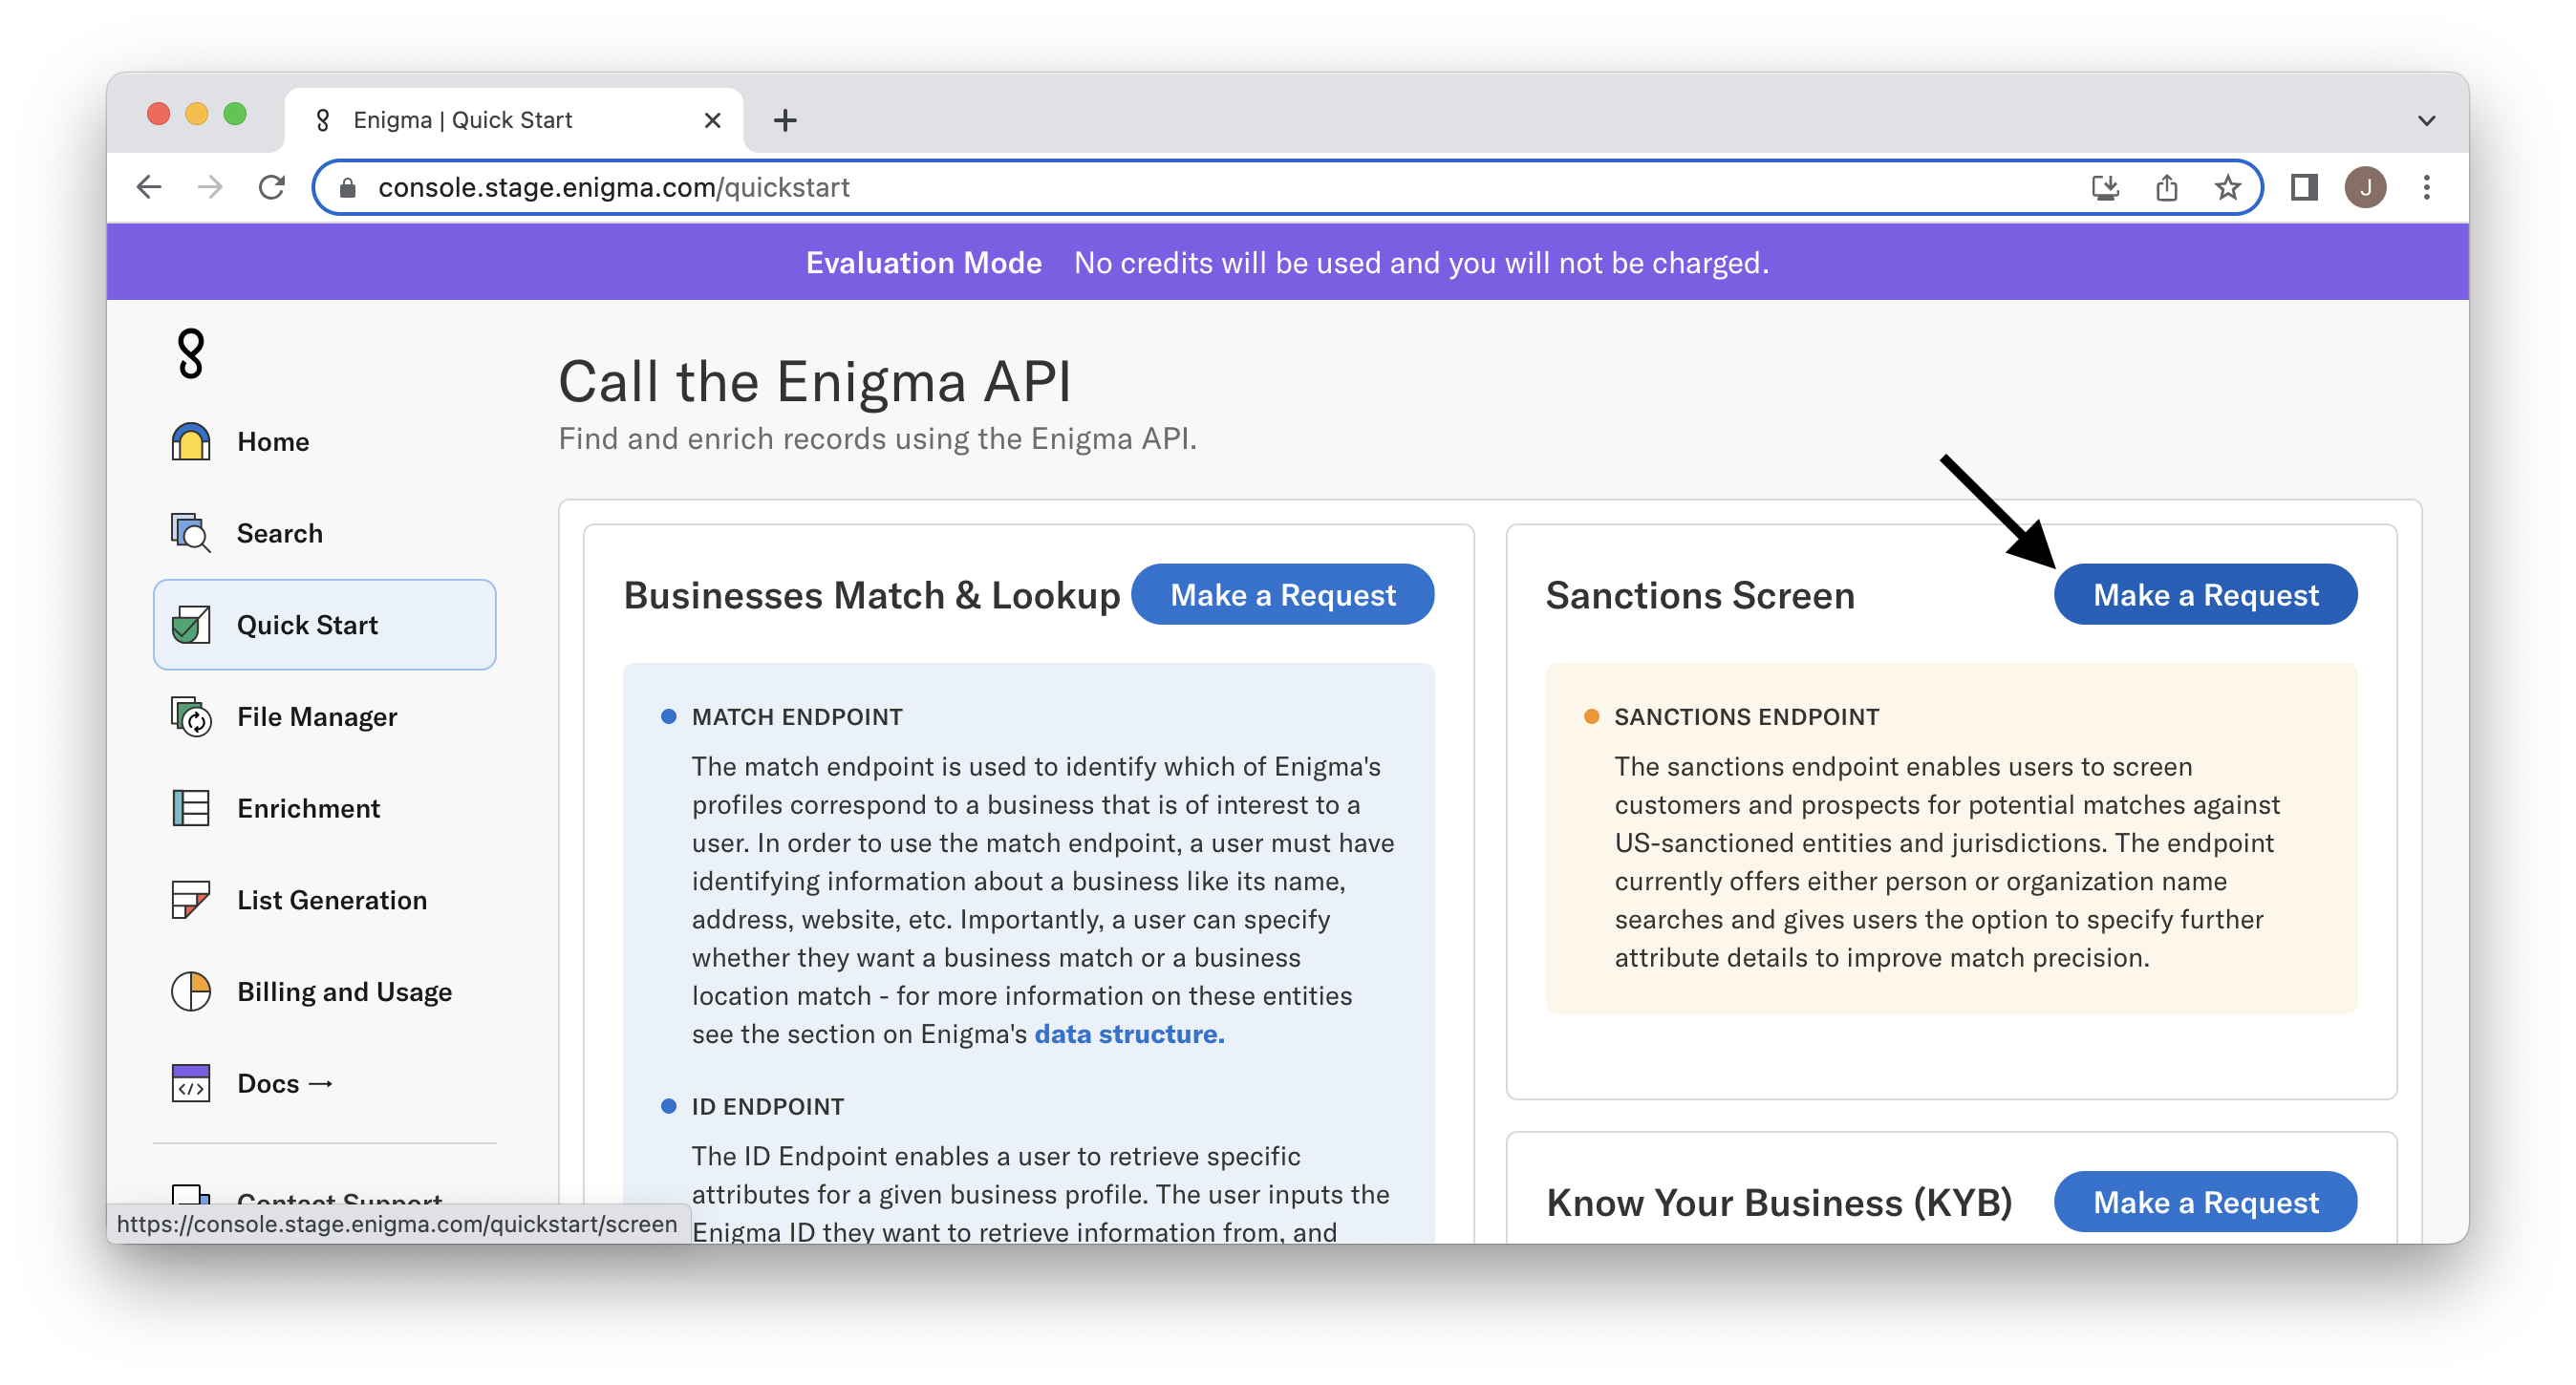Click the browser share icon

(x=2166, y=188)
